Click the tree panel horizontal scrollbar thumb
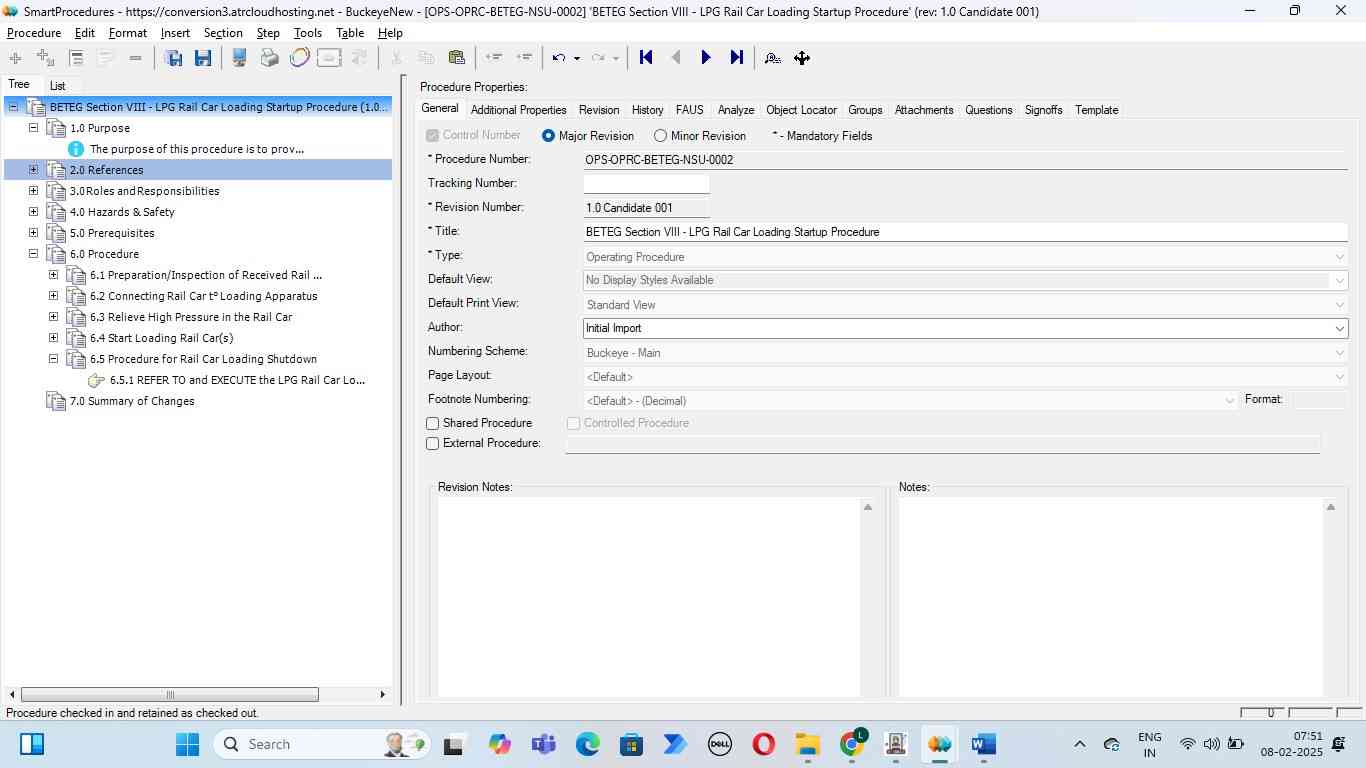 170,695
